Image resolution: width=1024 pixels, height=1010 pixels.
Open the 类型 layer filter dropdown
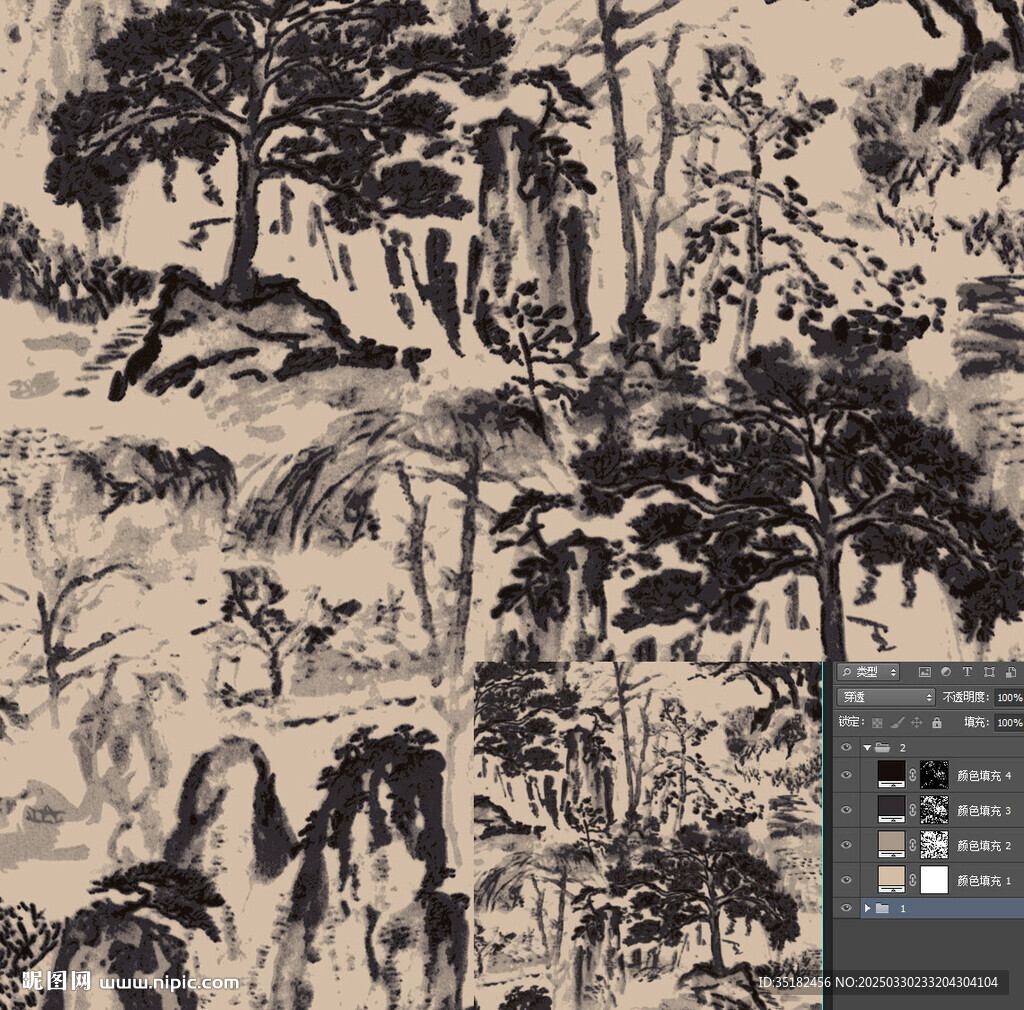[868, 673]
